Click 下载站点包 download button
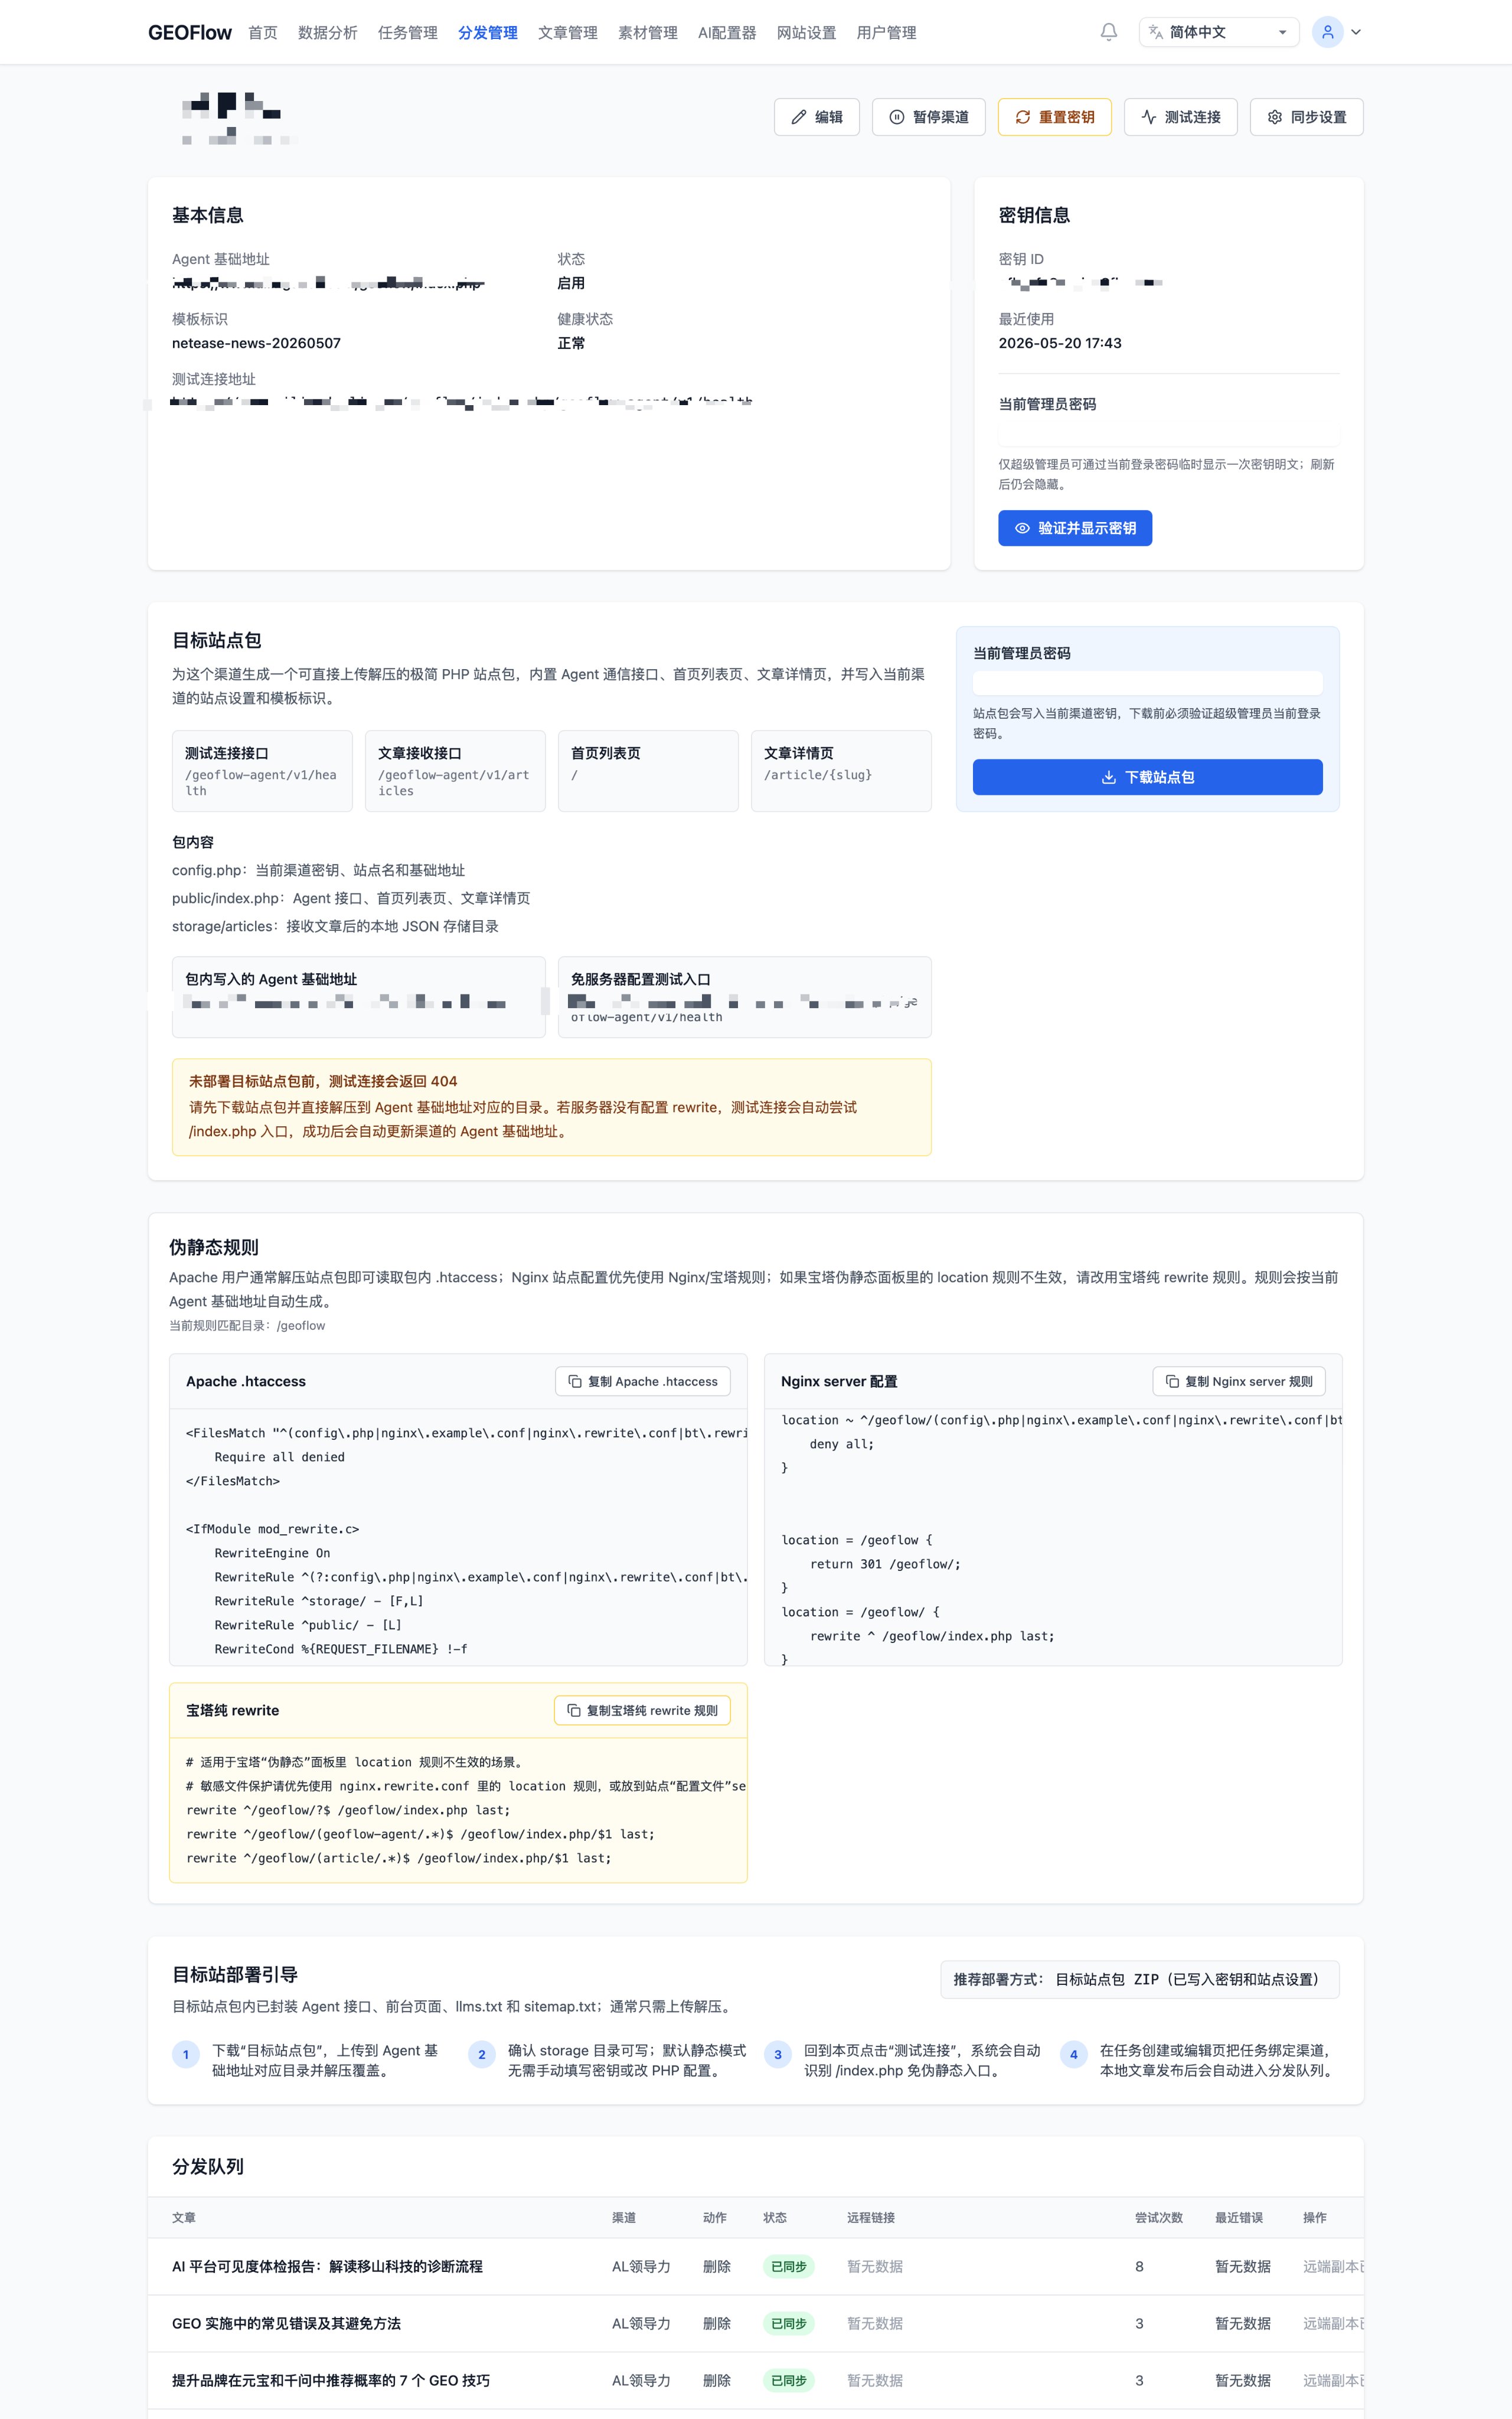 (x=1148, y=777)
